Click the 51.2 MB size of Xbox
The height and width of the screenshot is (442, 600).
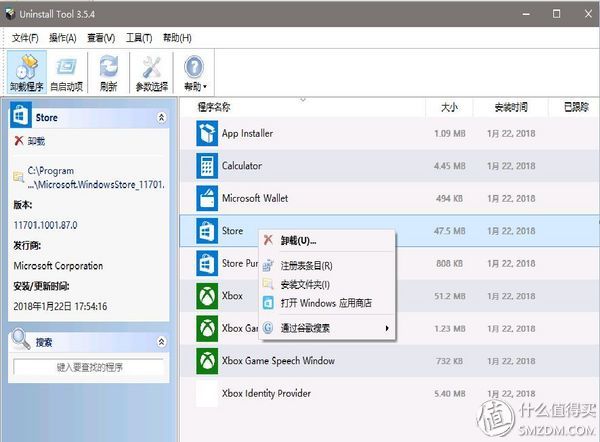click(x=449, y=296)
